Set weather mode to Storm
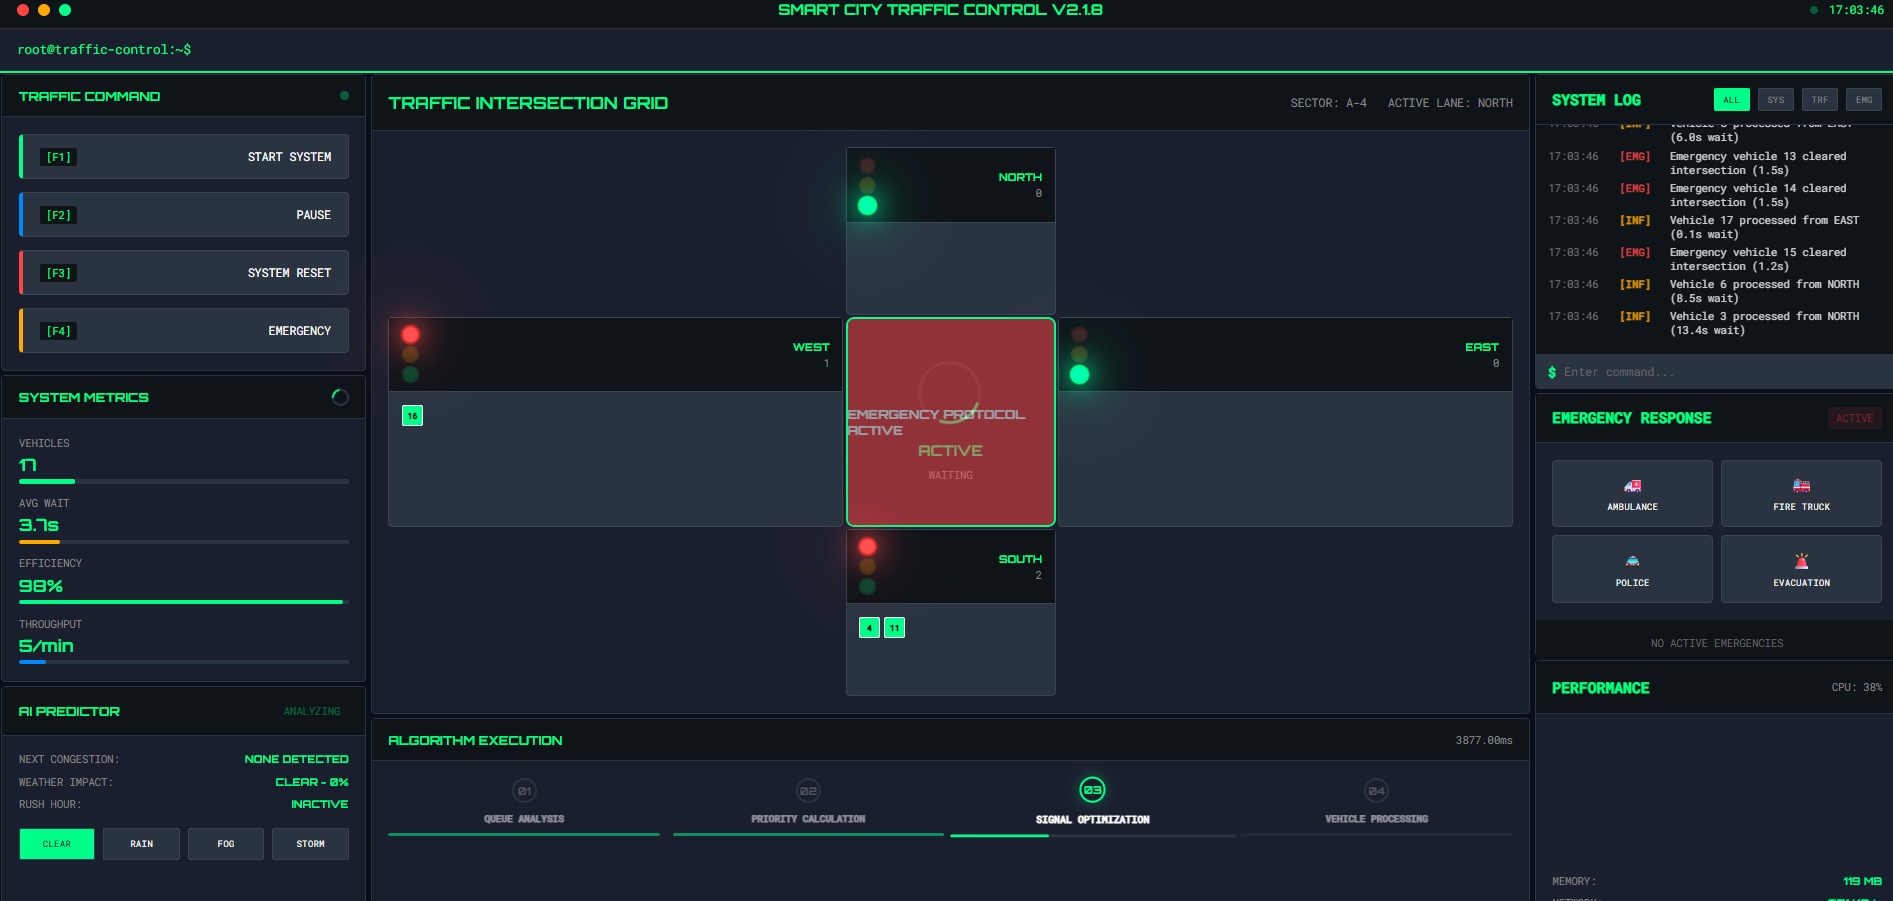Screen dimensions: 1893x901 (310, 844)
